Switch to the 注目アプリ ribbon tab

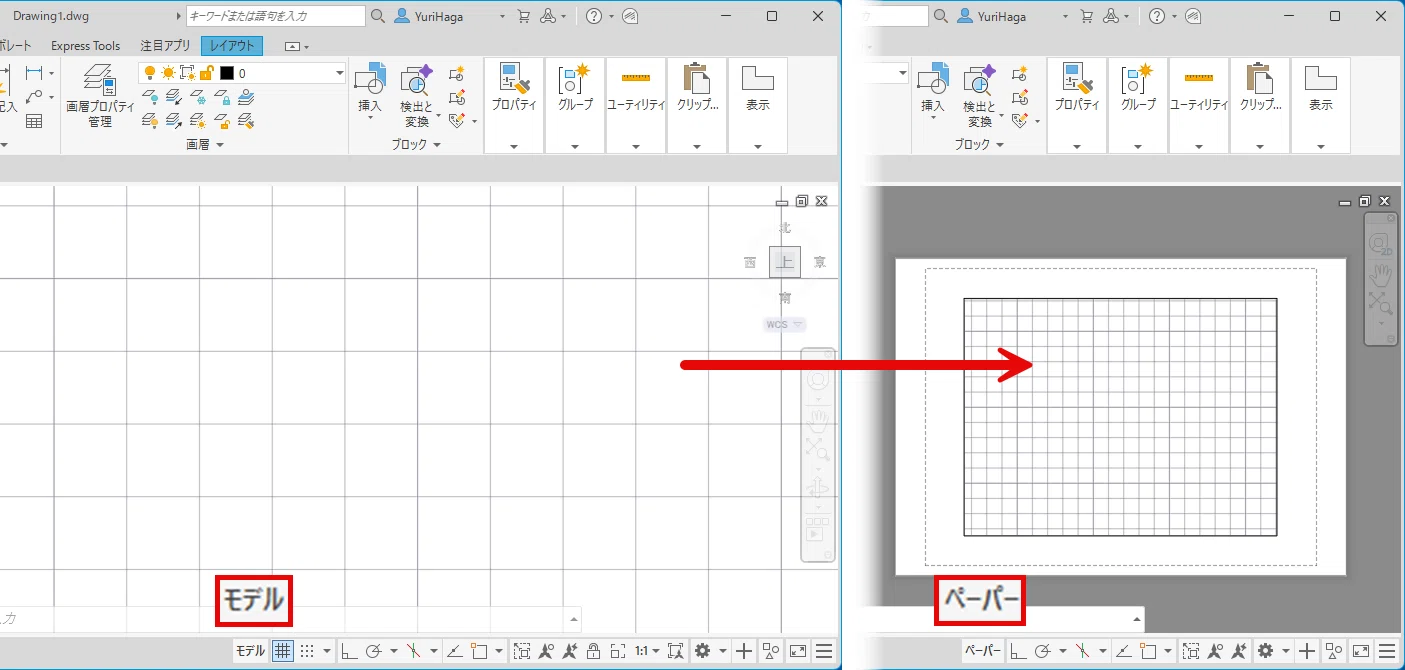[165, 46]
